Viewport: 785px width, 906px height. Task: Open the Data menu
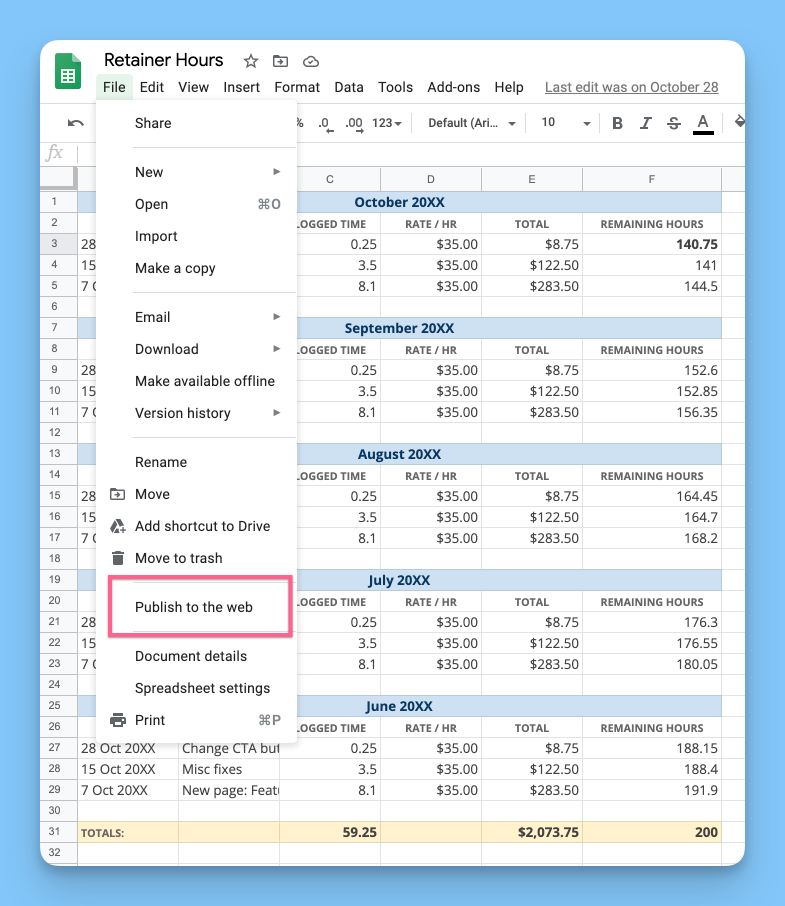point(349,87)
